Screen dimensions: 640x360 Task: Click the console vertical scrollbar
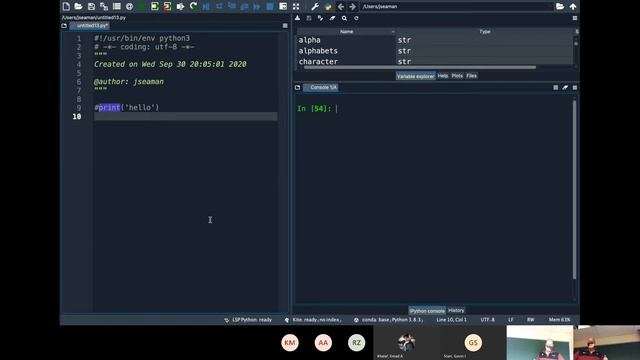pos(575,190)
